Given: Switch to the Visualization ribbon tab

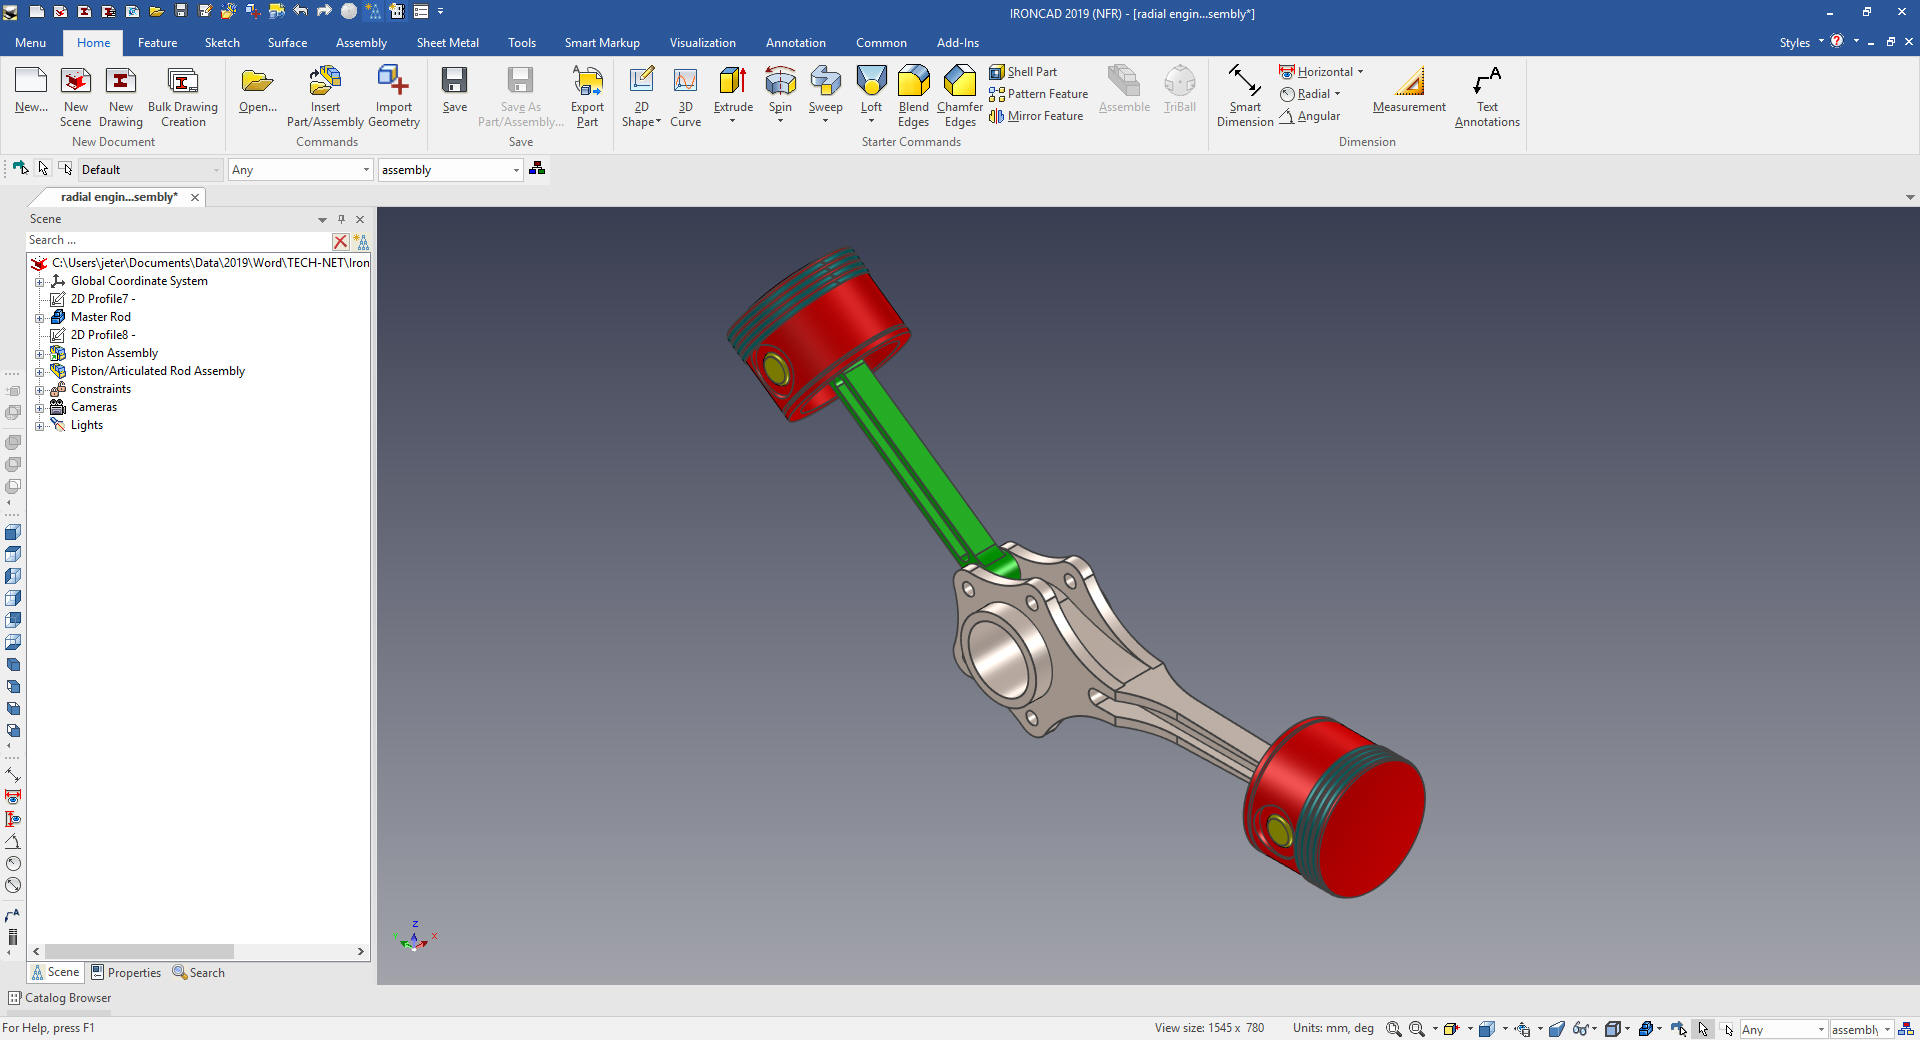Looking at the screenshot, I should click(702, 43).
